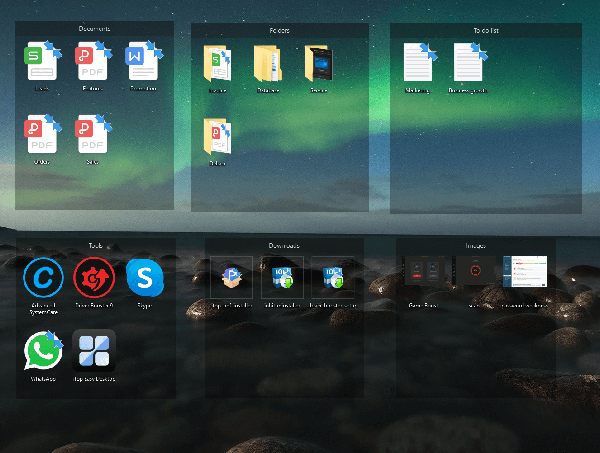Viewport: 600px width, 453px height.
Task: Open the Game Boost image thumbnail
Action: point(423,271)
